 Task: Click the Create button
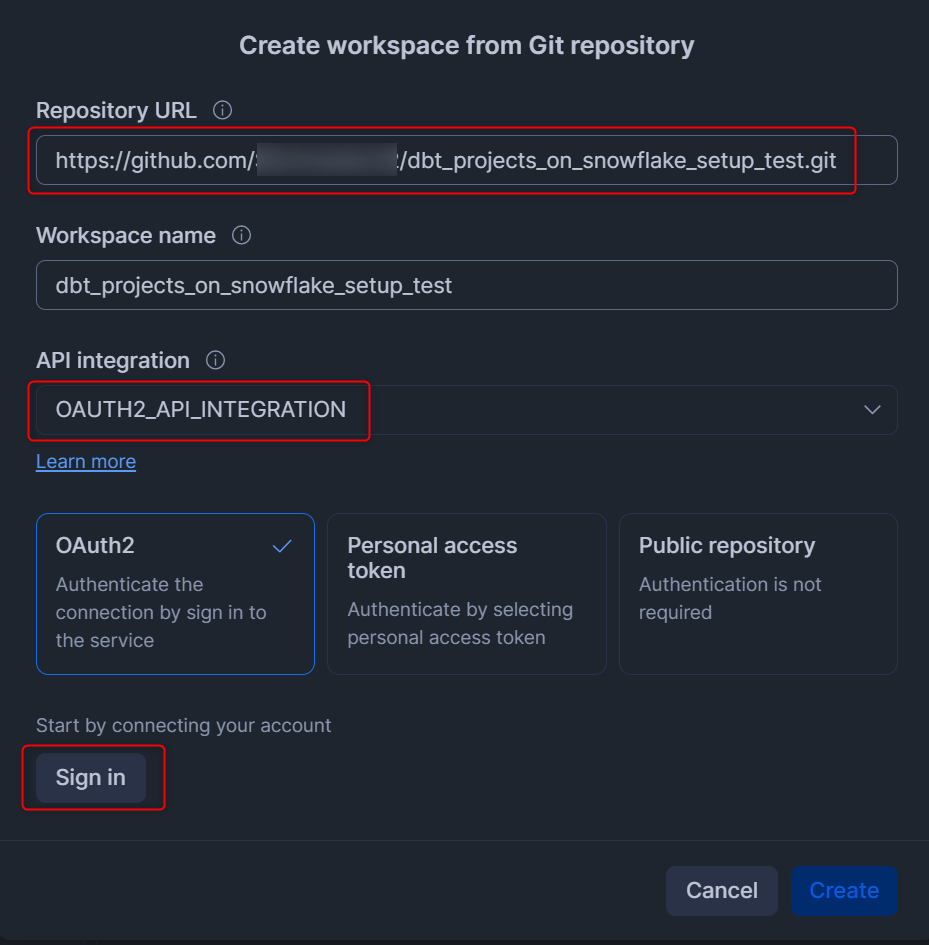tap(844, 891)
